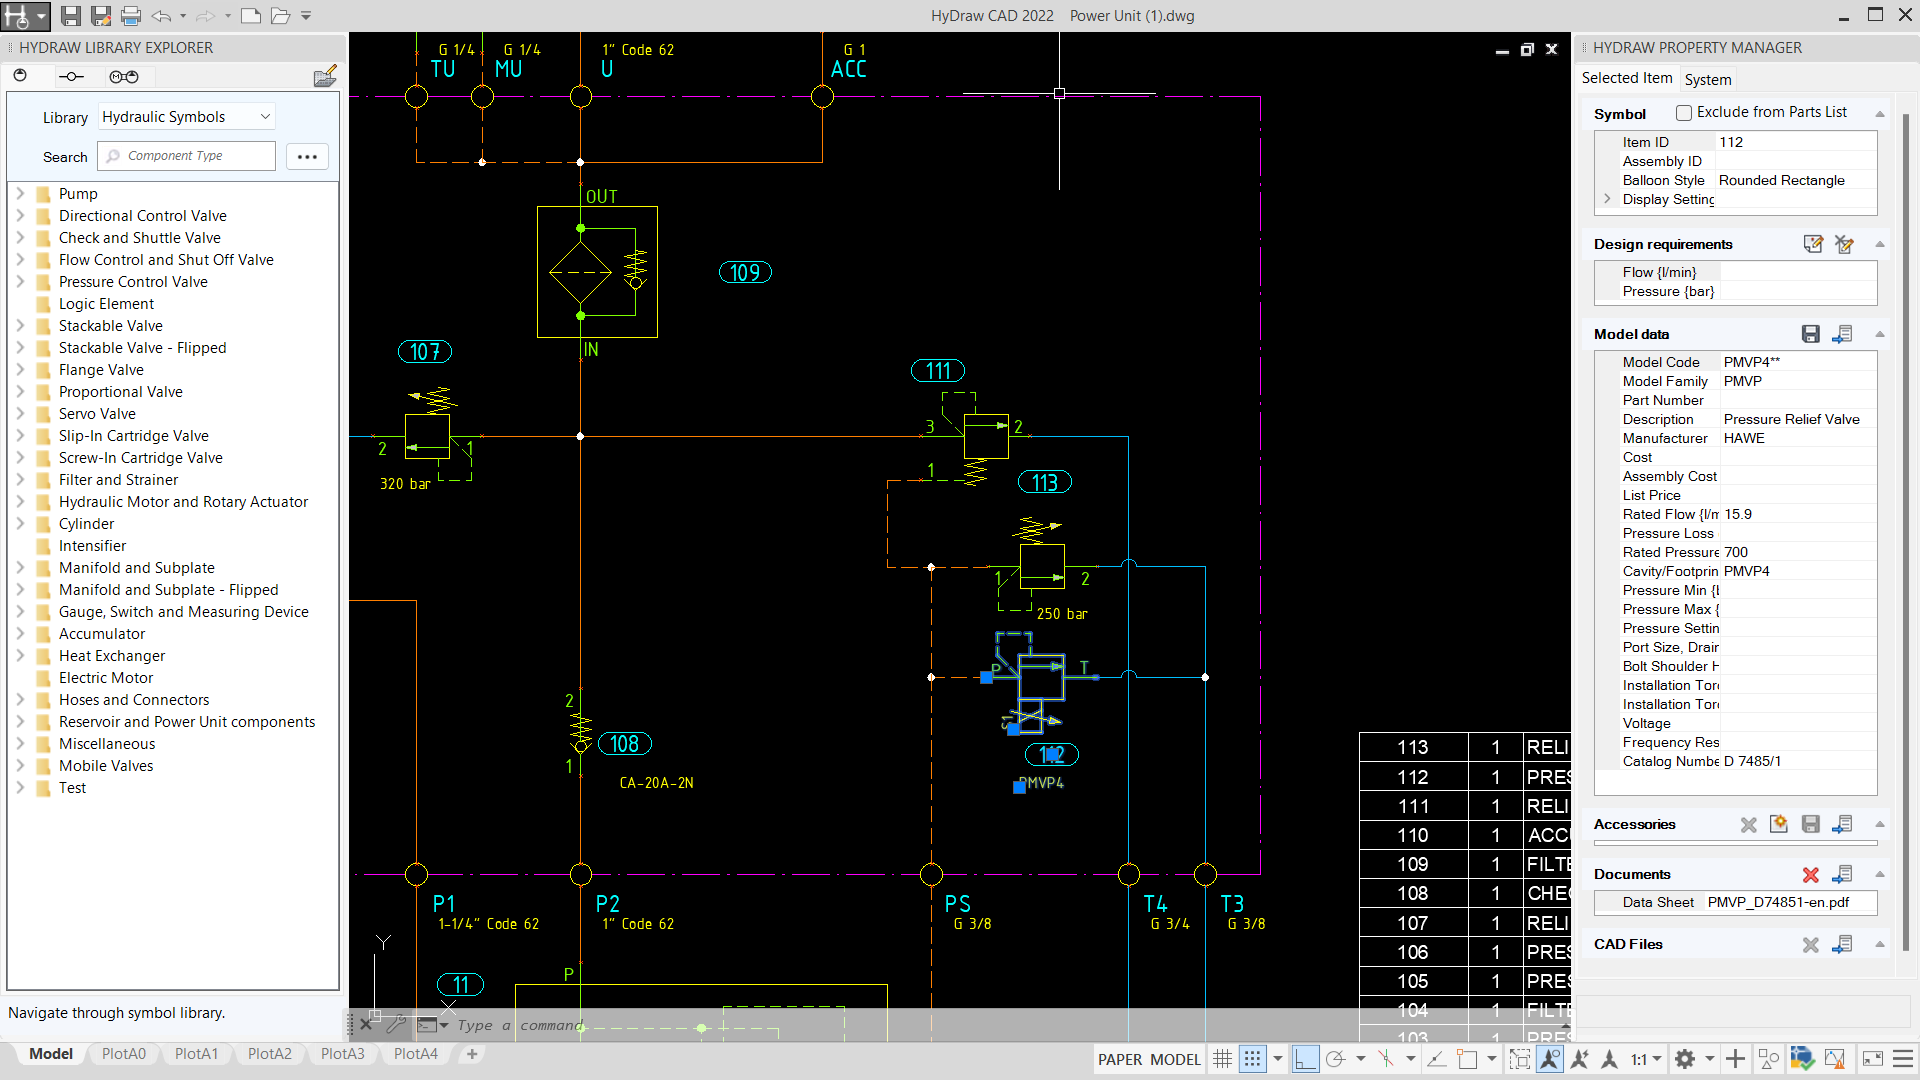1920x1080 pixels.
Task: Toggle ortho mode in the status bar
Action: click(x=1305, y=1058)
